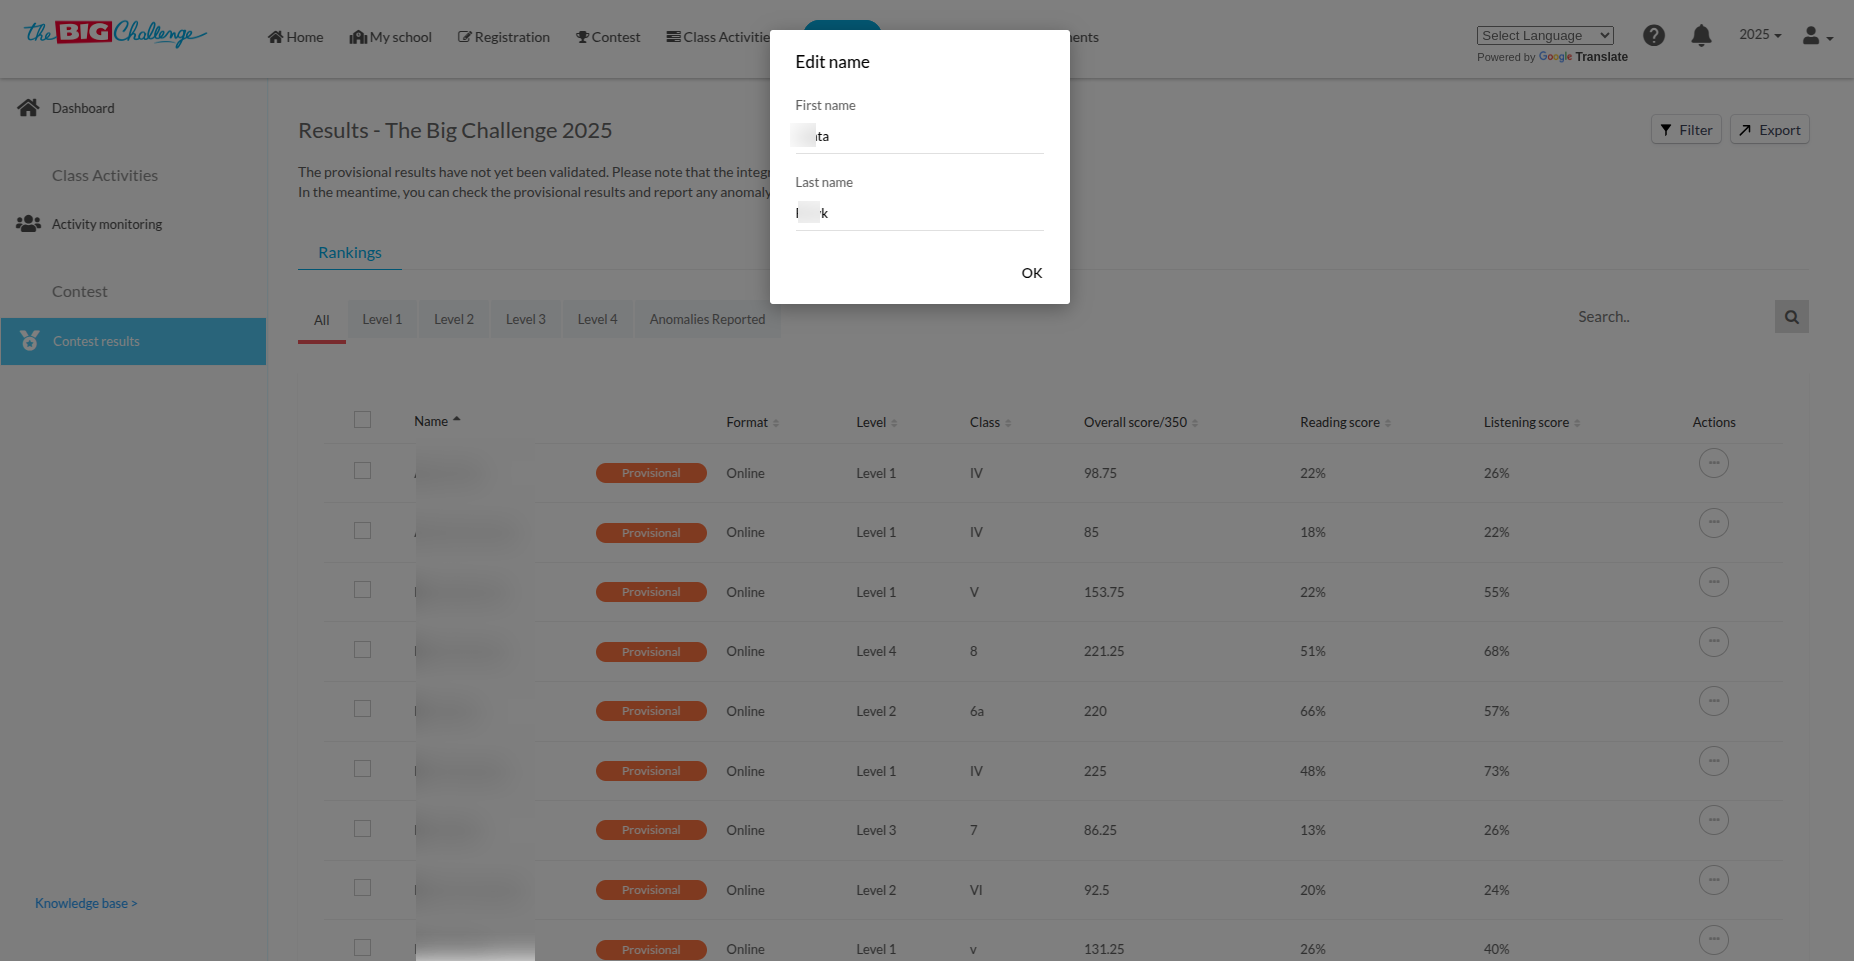Sort the table by Format column
The image size is (1854, 961).
(x=752, y=422)
